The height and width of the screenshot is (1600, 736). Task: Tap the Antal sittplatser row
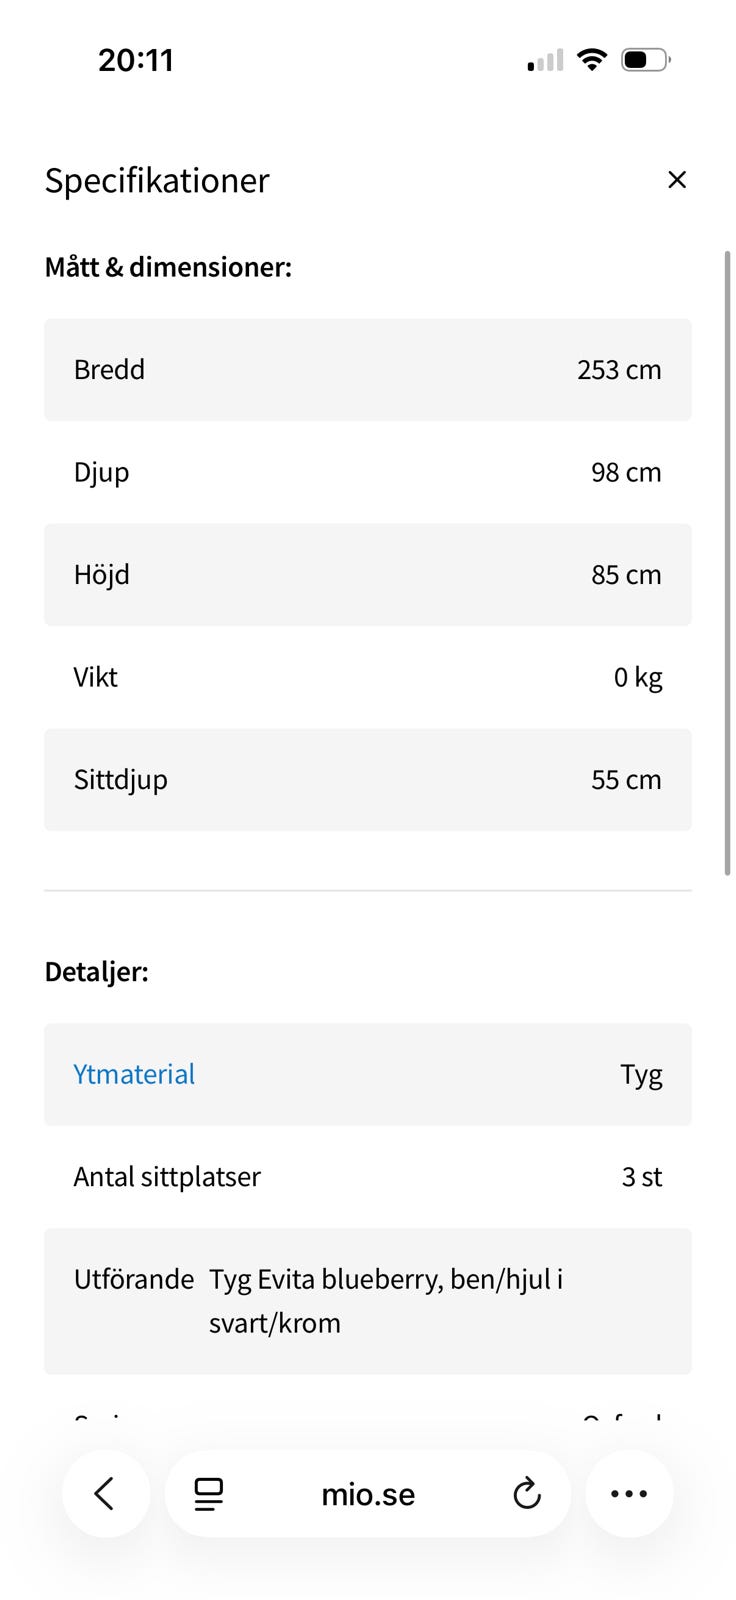pos(368,1177)
